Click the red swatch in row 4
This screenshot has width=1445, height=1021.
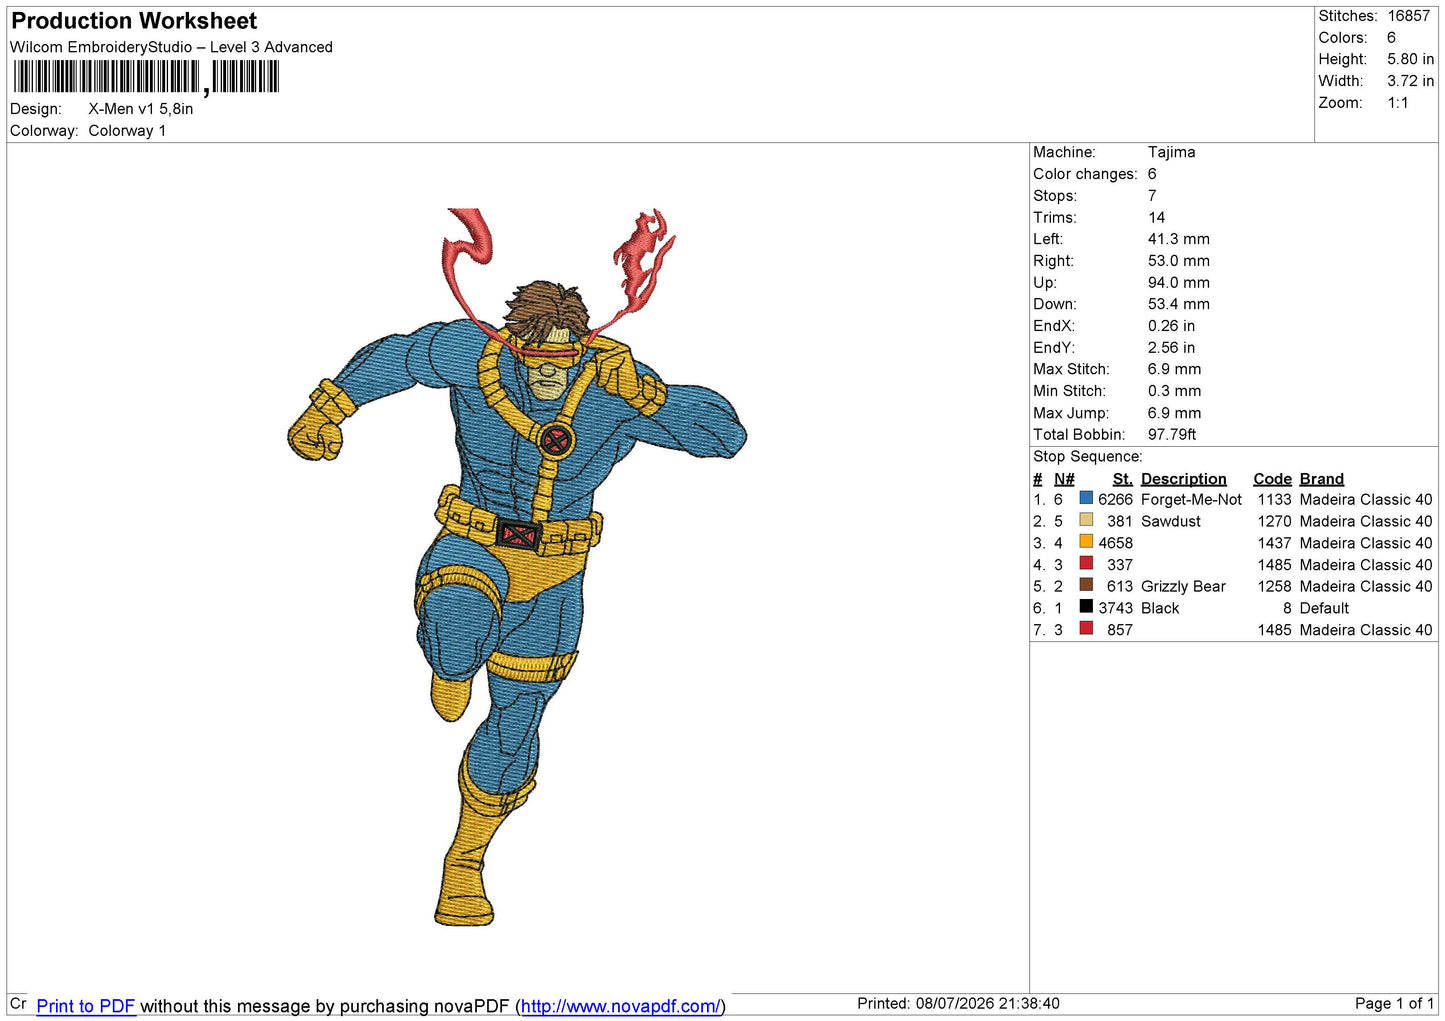[x=1086, y=563]
